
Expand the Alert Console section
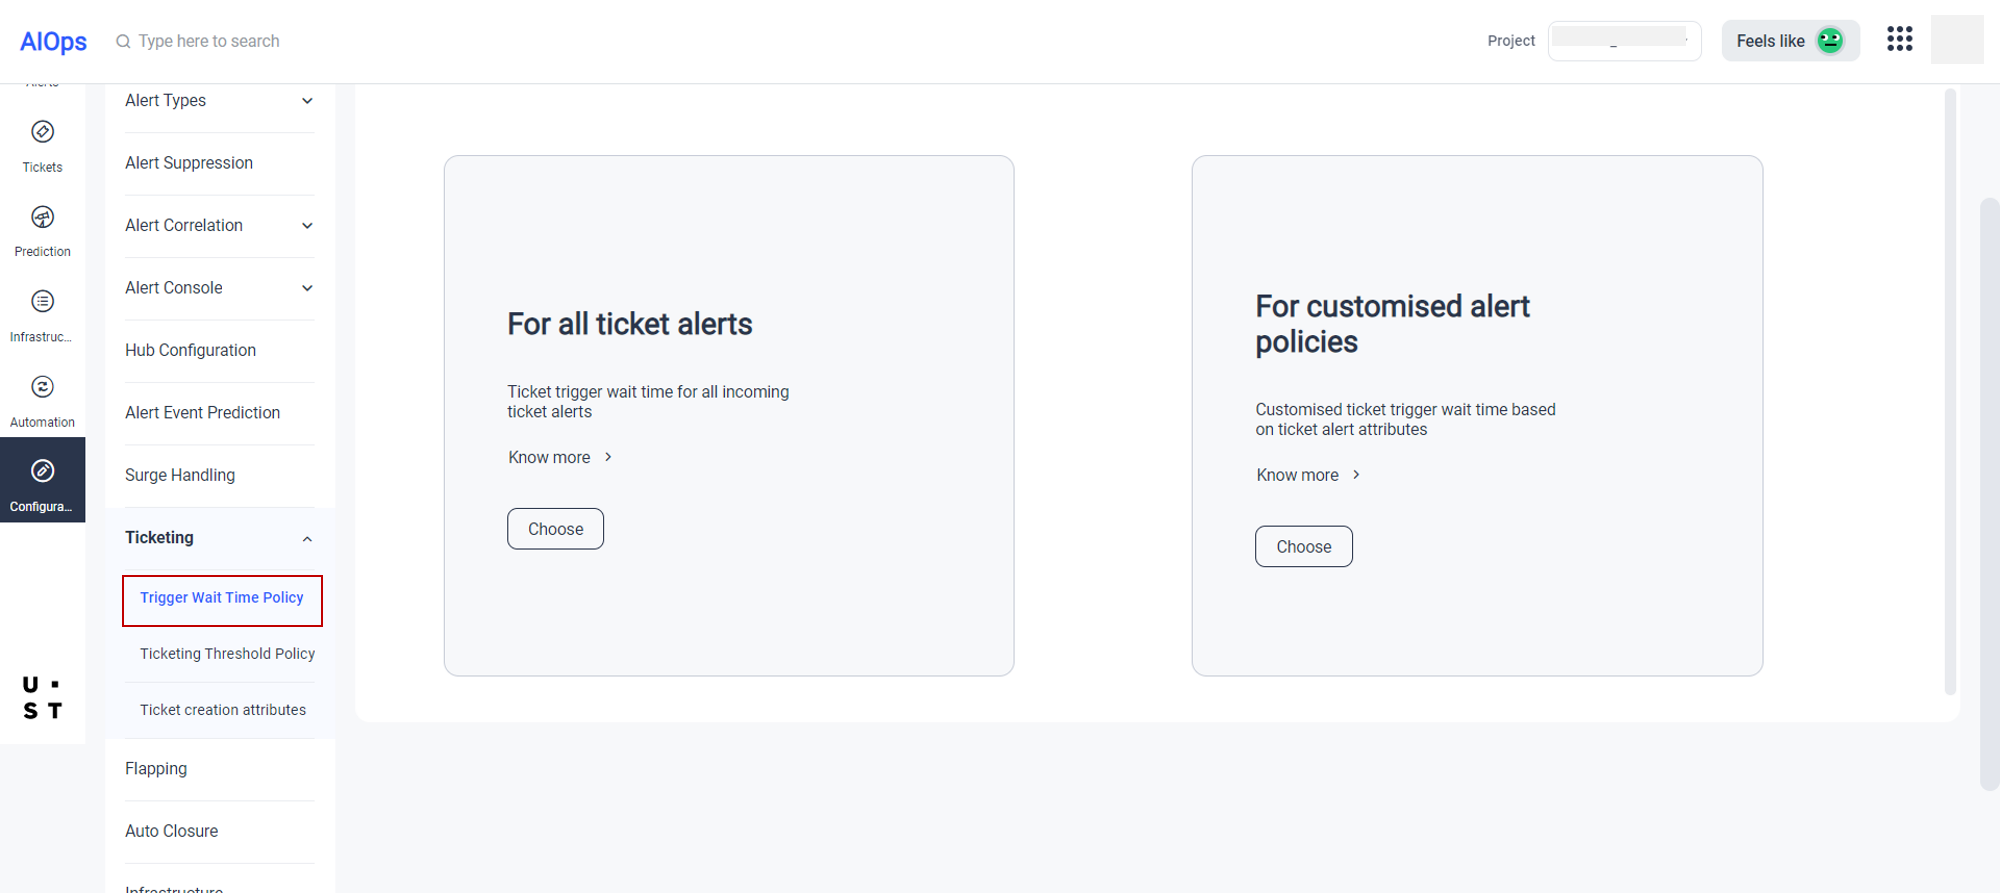[x=307, y=288]
